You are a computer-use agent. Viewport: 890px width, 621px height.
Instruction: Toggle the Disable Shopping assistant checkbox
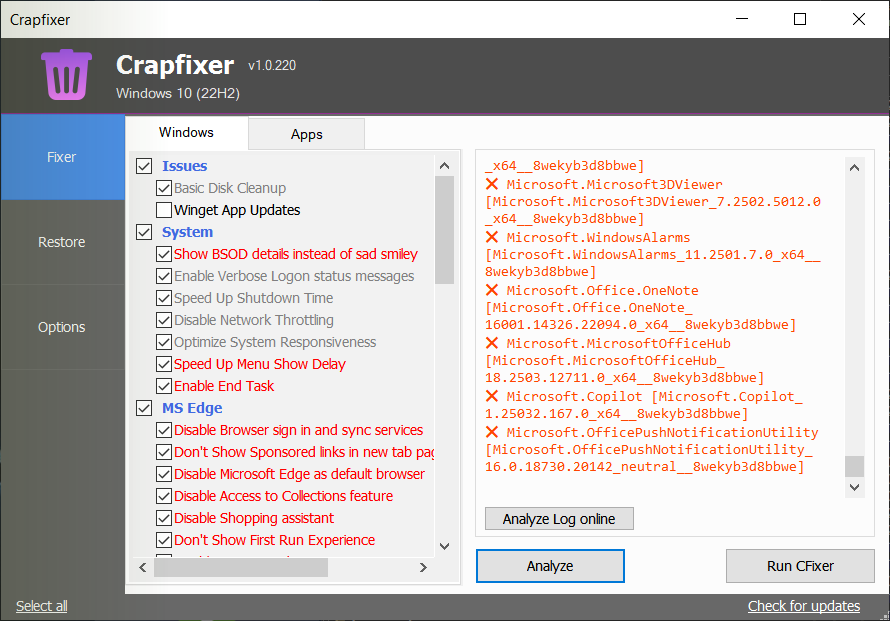[164, 518]
